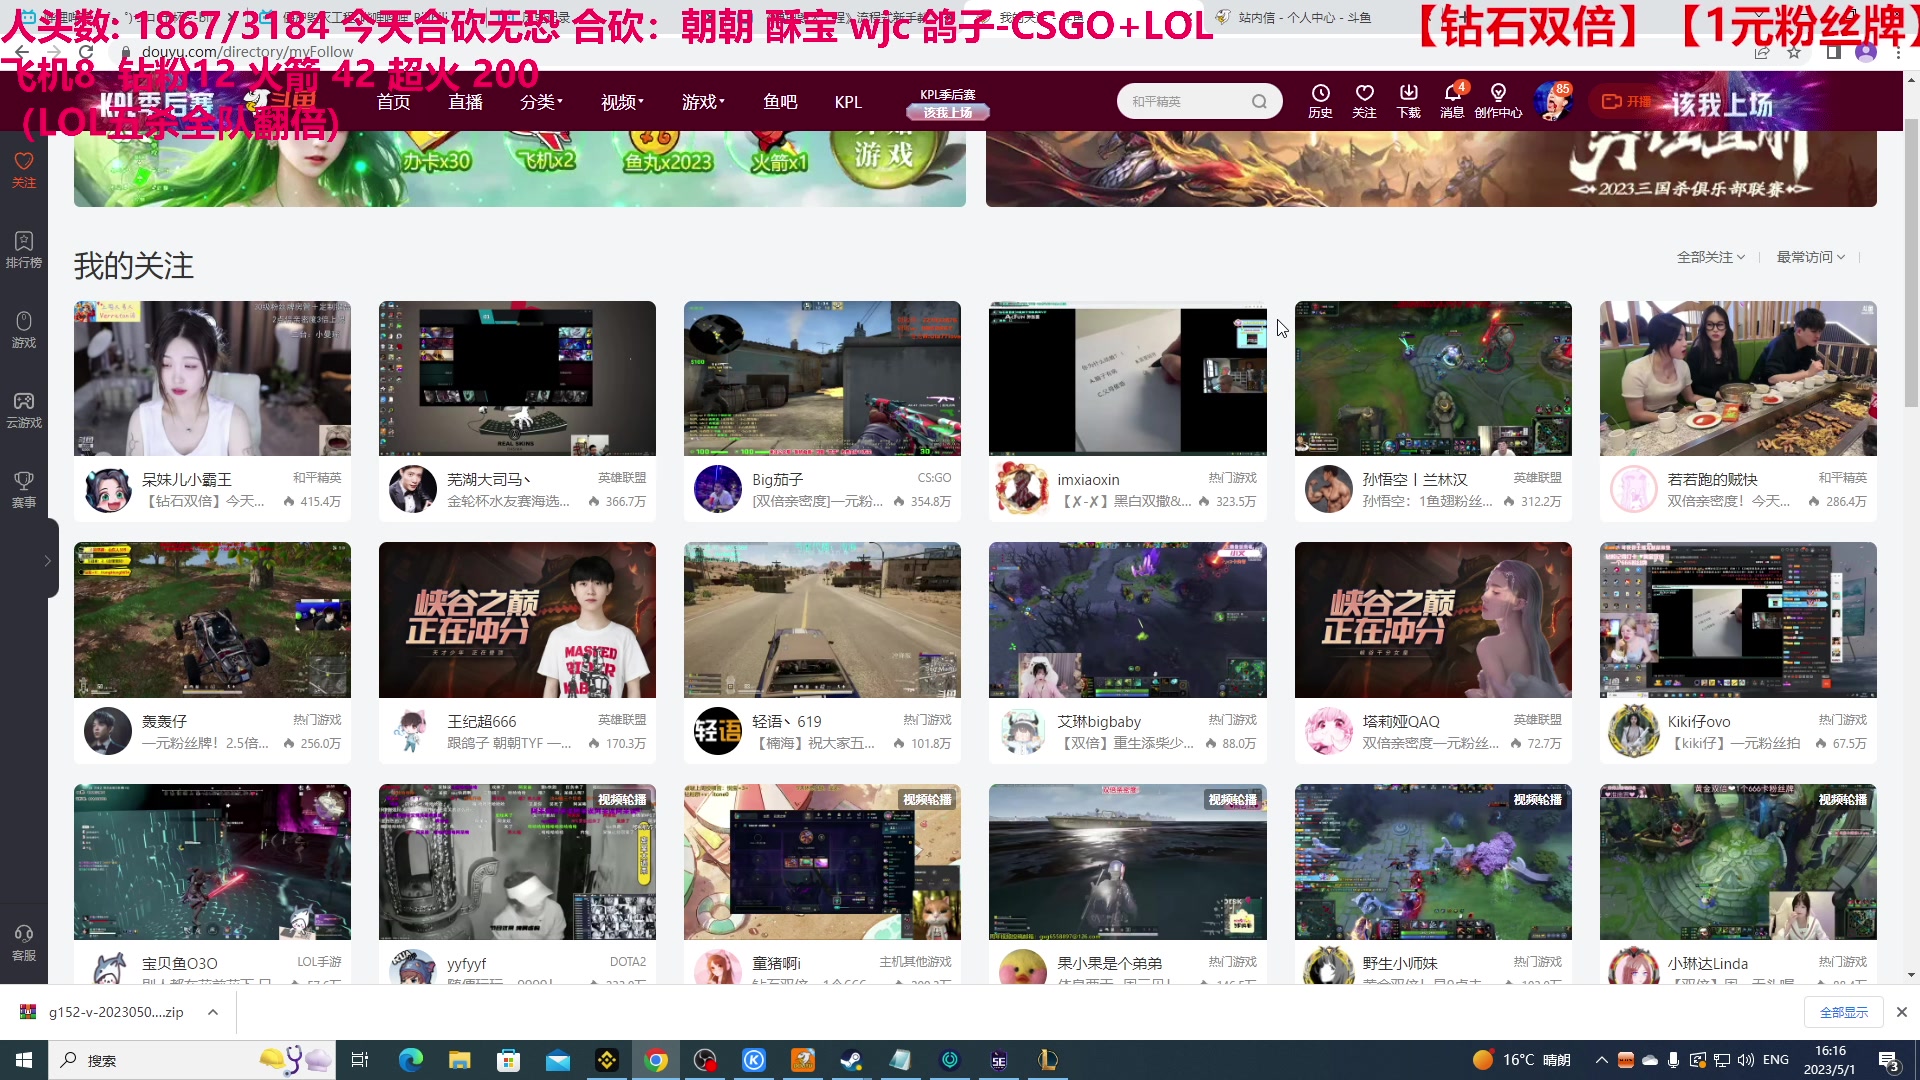Image resolution: width=1920 pixels, height=1080 pixels.
Task: Switch ENG input language indicator
Action: click(x=1775, y=1060)
